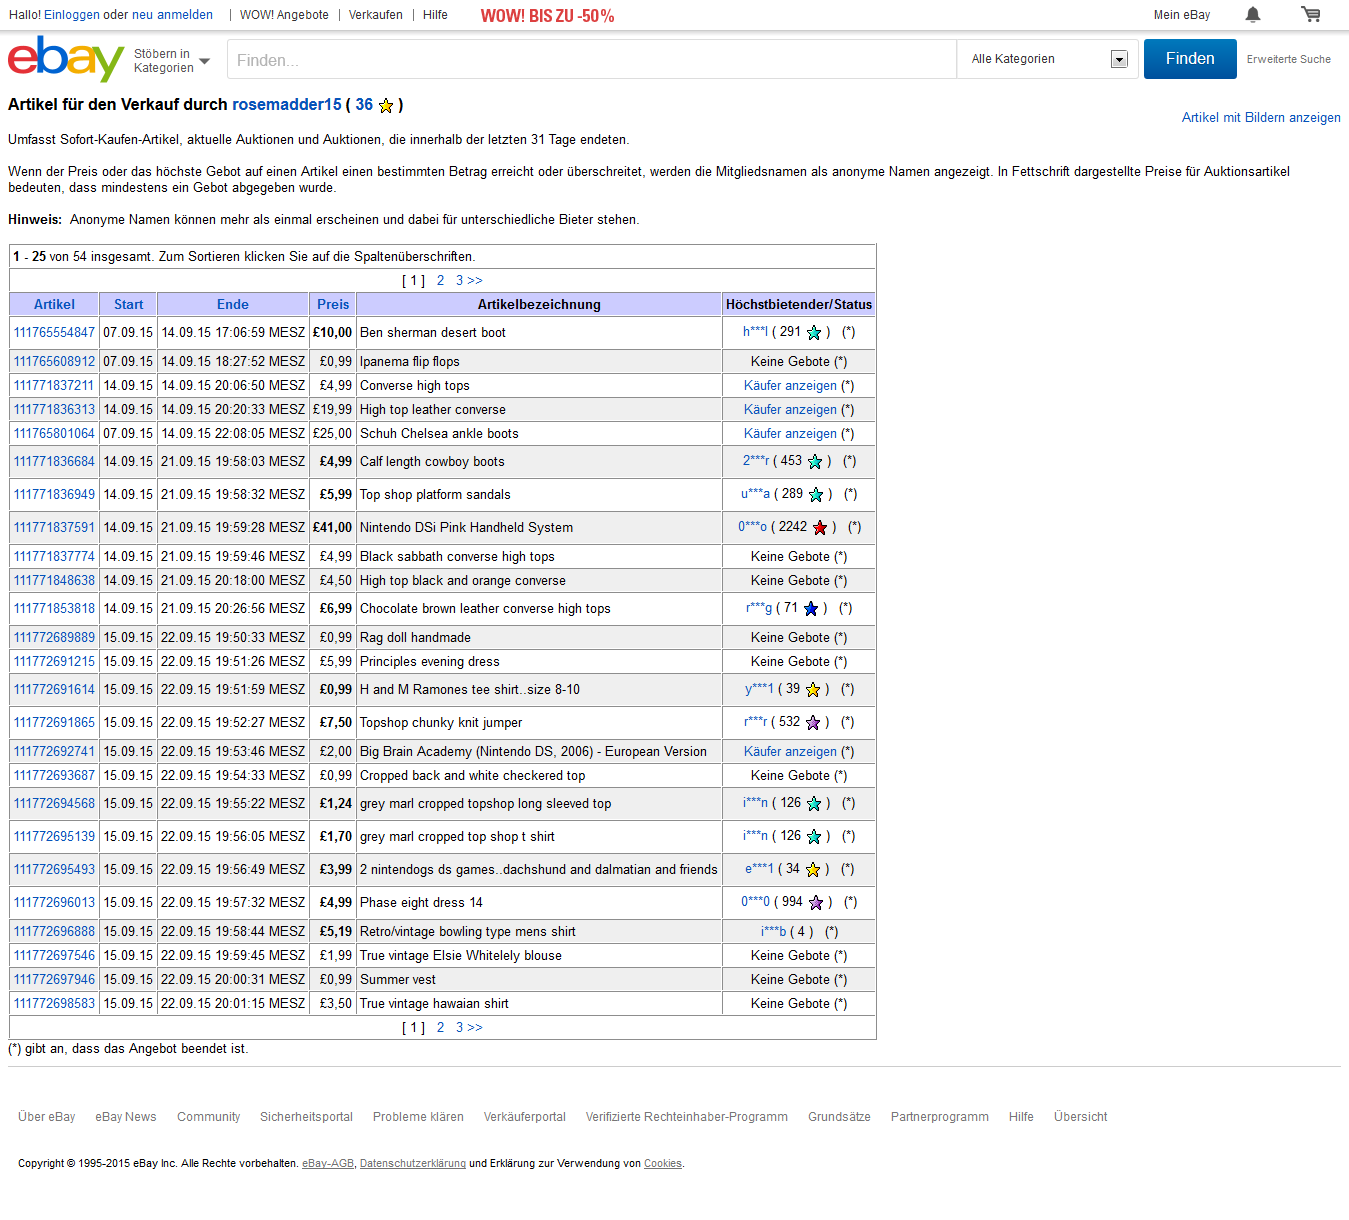Click the star icon beside bidder h***l
The image size is (1349, 1220).
pos(814,332)
